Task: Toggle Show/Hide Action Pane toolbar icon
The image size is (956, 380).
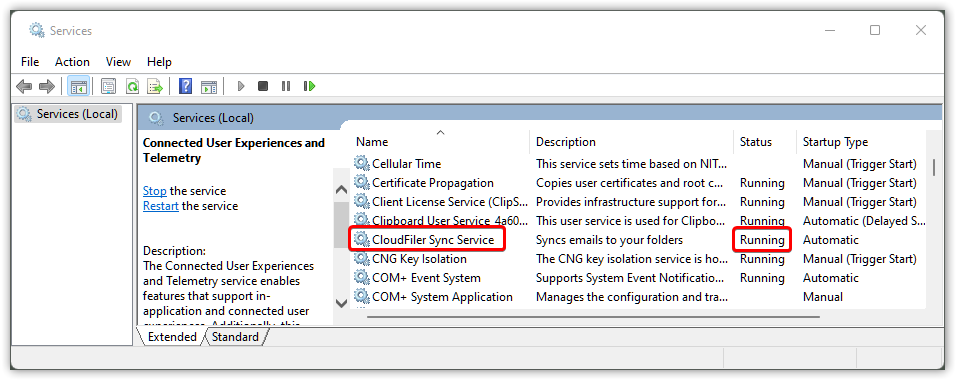Action: pyautogui.click(x=209, y=86)
